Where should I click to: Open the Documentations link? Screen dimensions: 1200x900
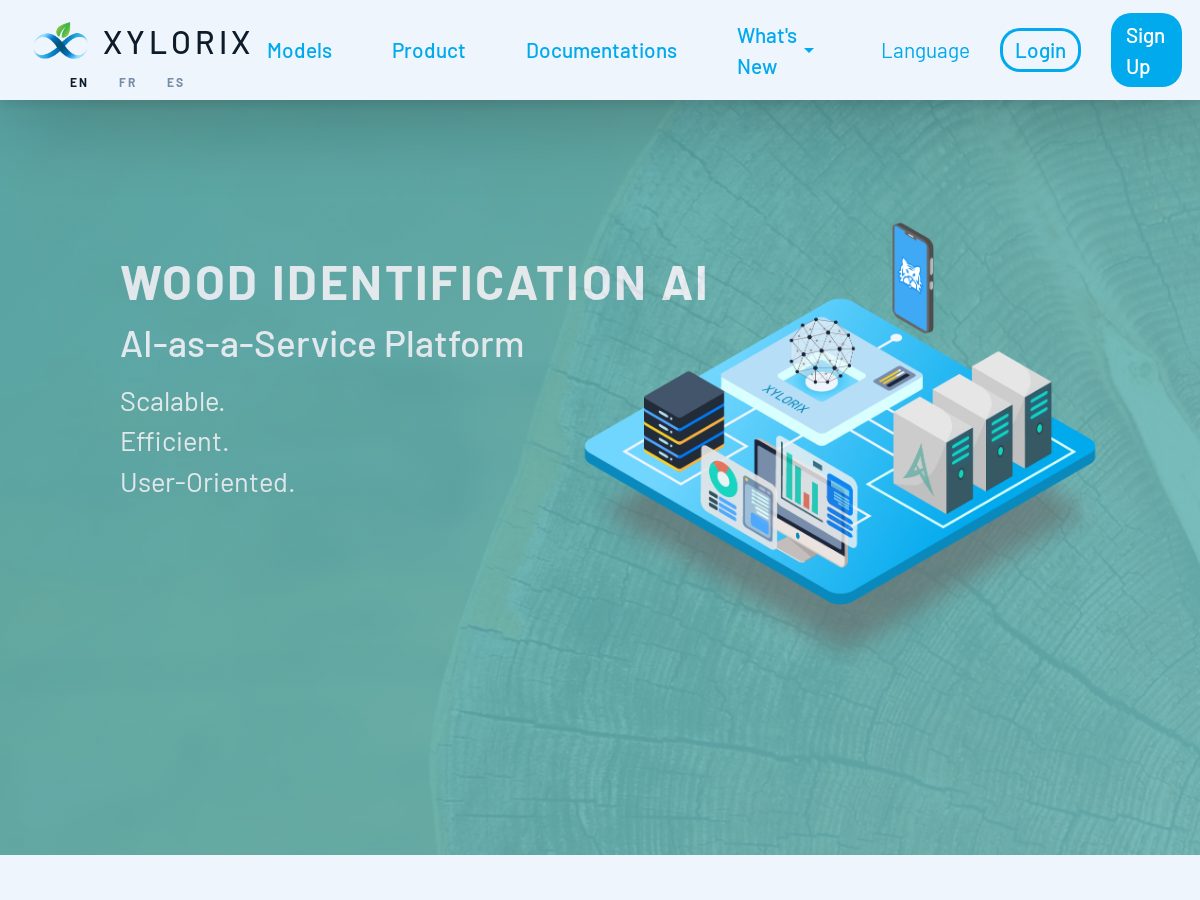[601, 50]
